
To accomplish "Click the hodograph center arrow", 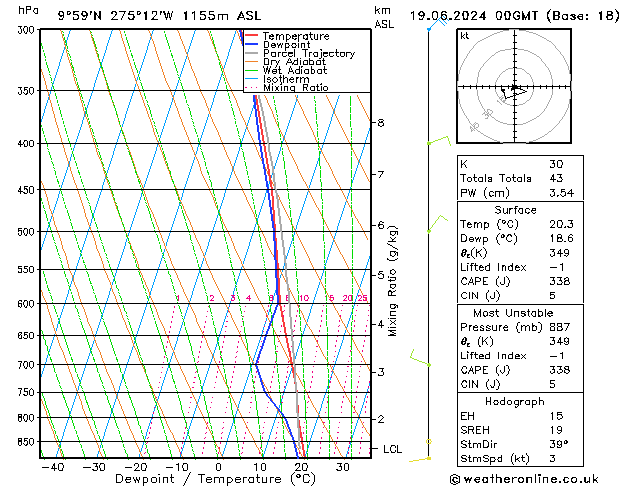I will click(x=515, y=90).
